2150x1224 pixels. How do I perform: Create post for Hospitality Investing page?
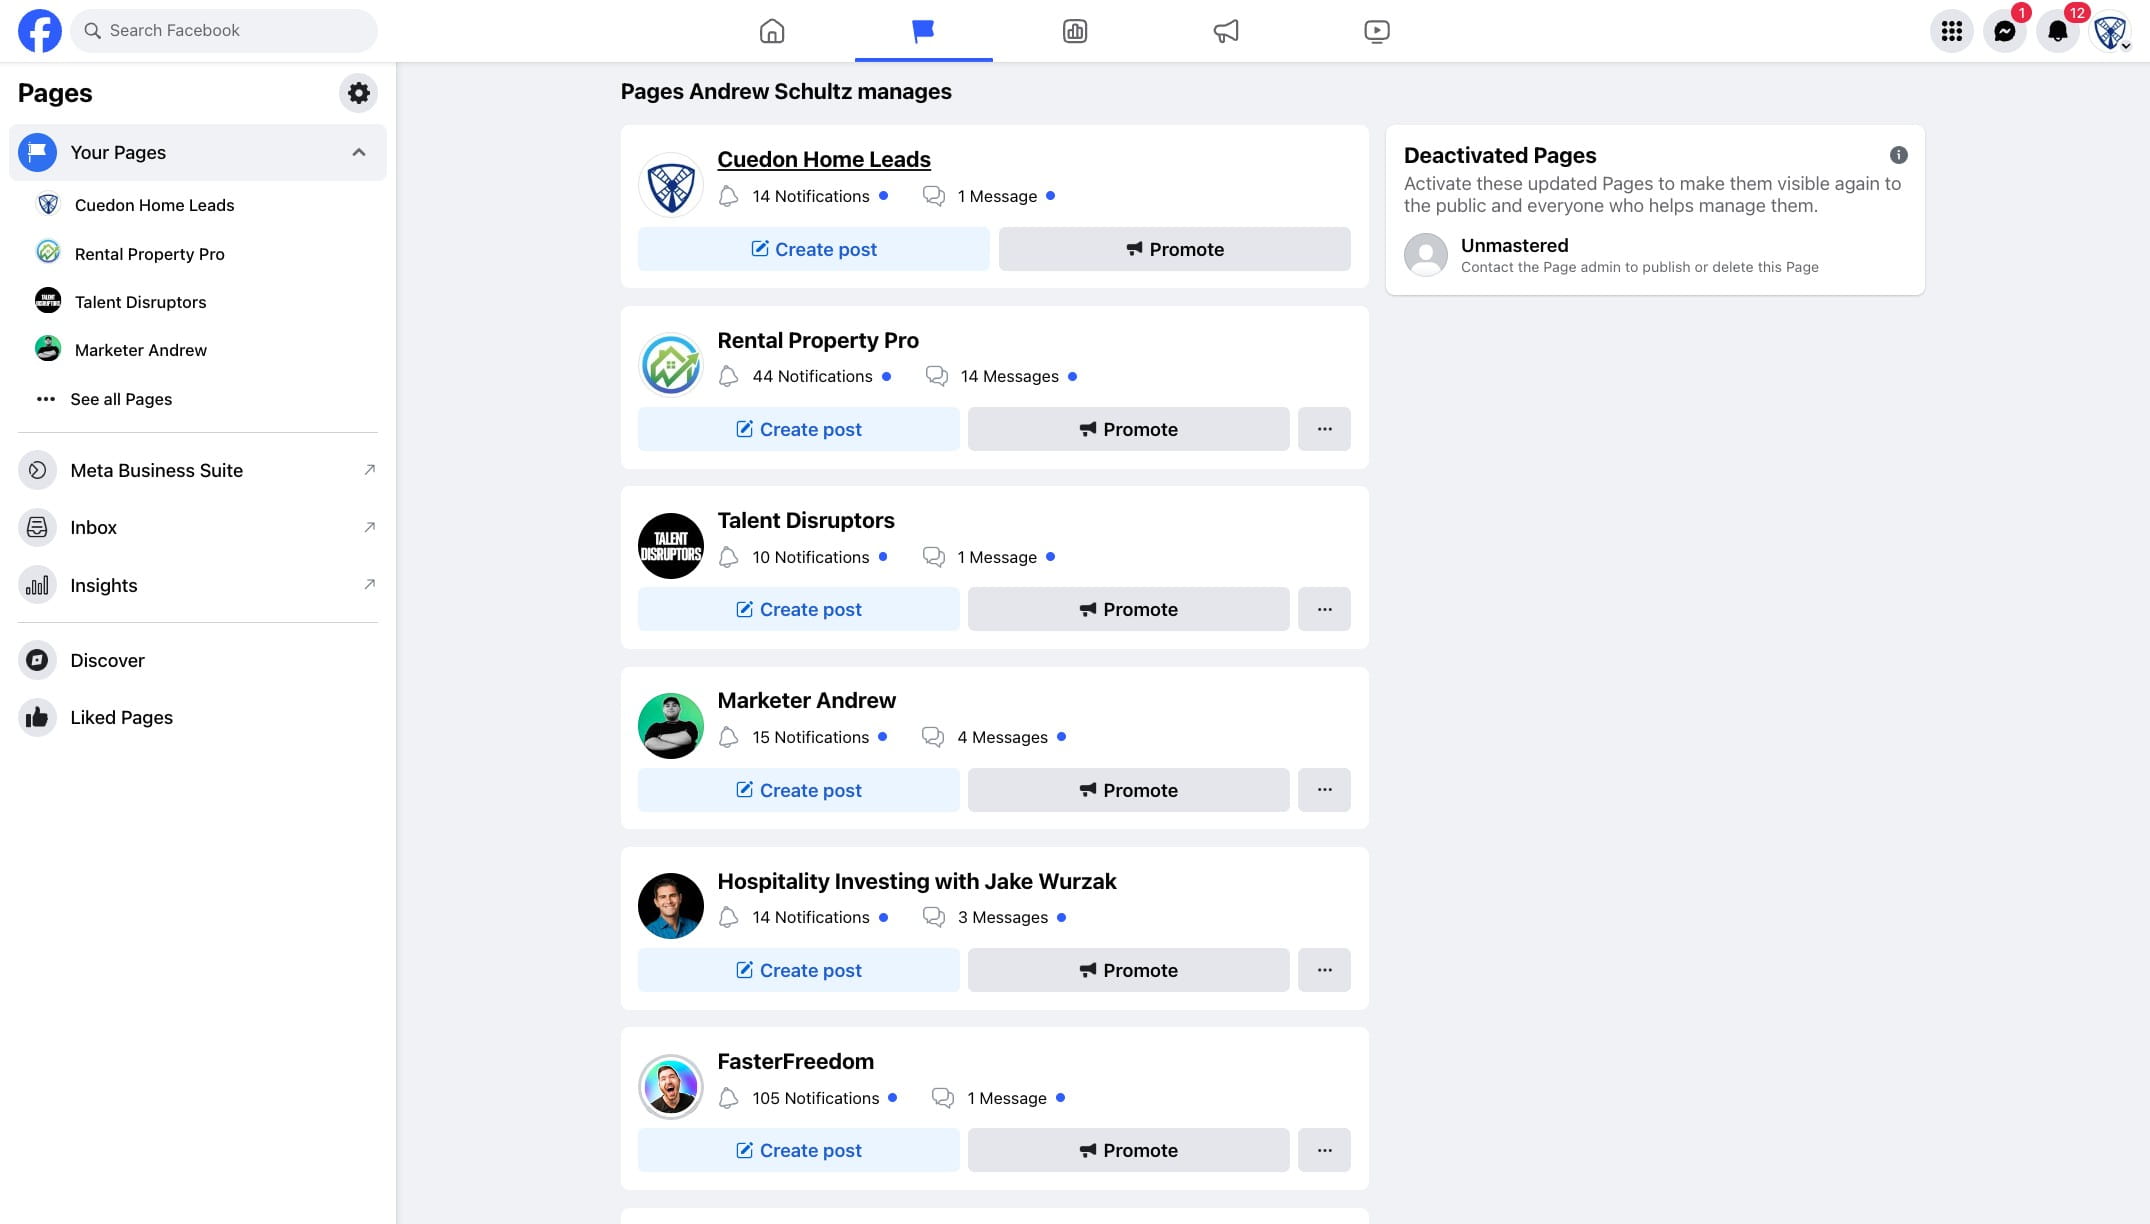tap(799, 970)
